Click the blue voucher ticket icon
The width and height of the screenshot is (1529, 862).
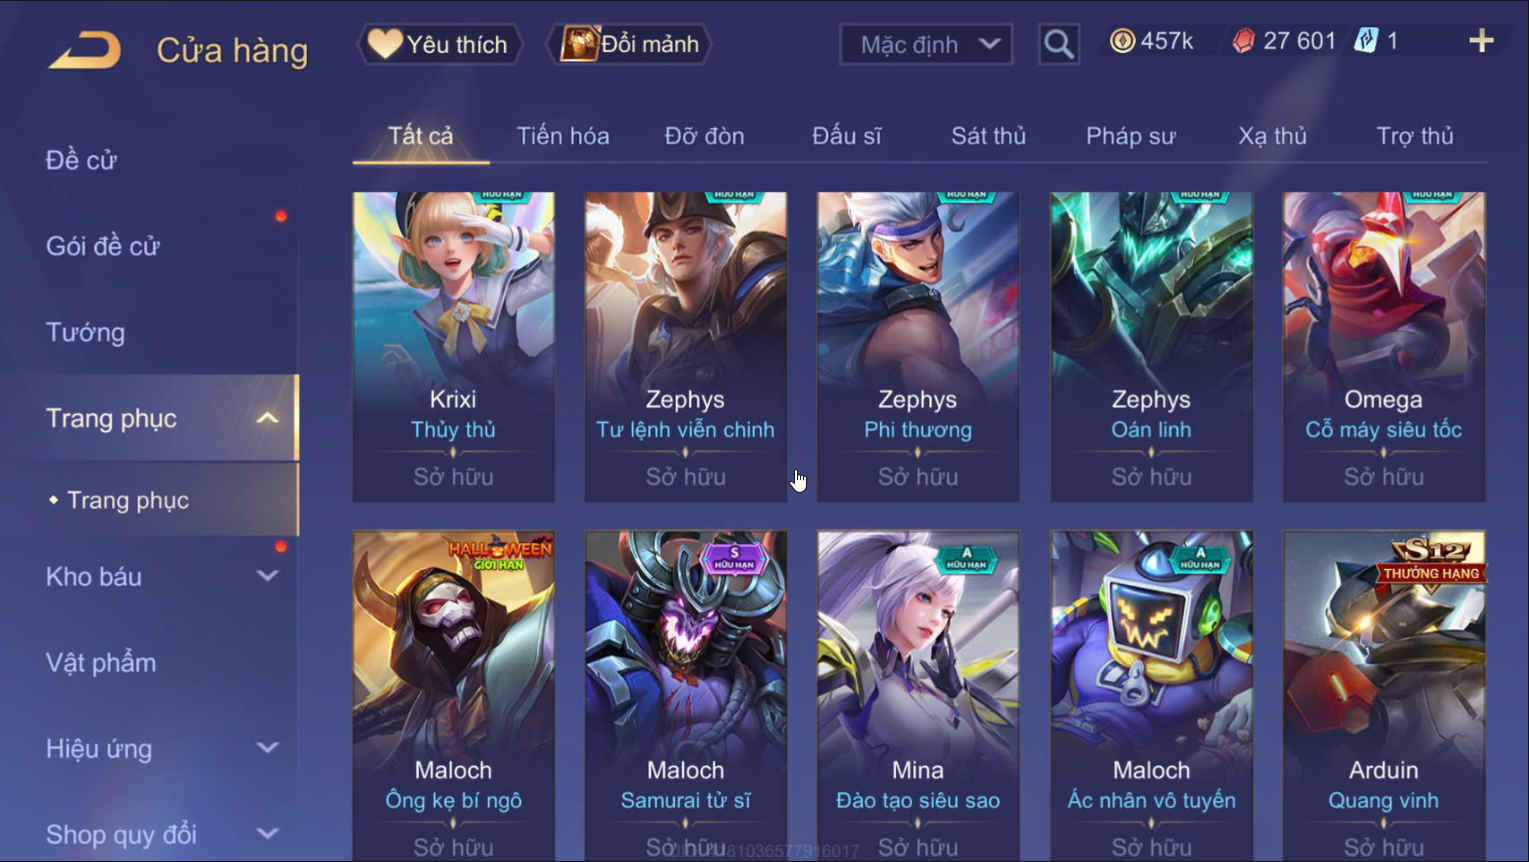(x=1365, y=41)
